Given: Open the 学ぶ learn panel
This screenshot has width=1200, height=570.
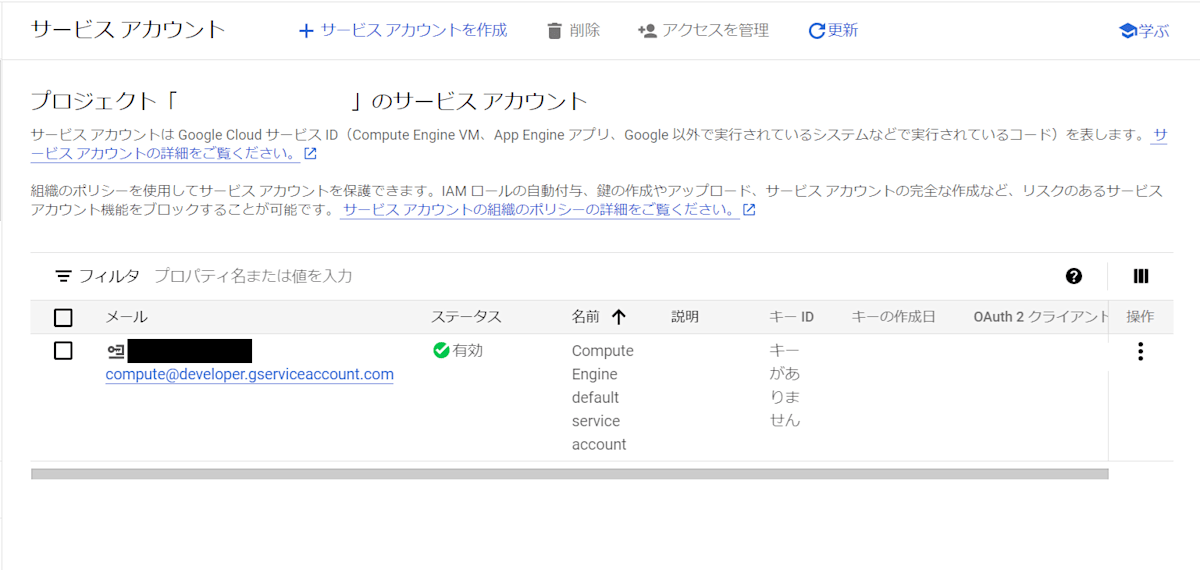Looking at the screenshot, I should coord(1143,31).
